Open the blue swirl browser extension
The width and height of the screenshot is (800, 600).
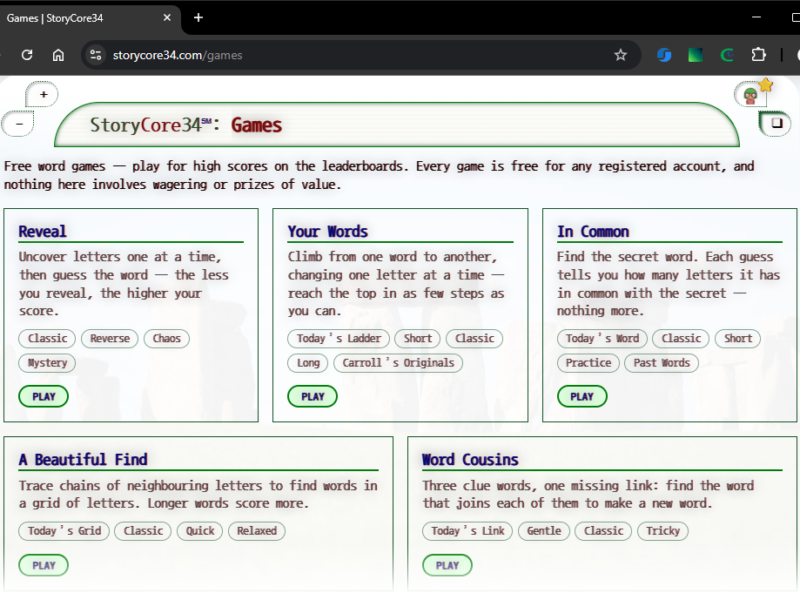coord(664,55)
